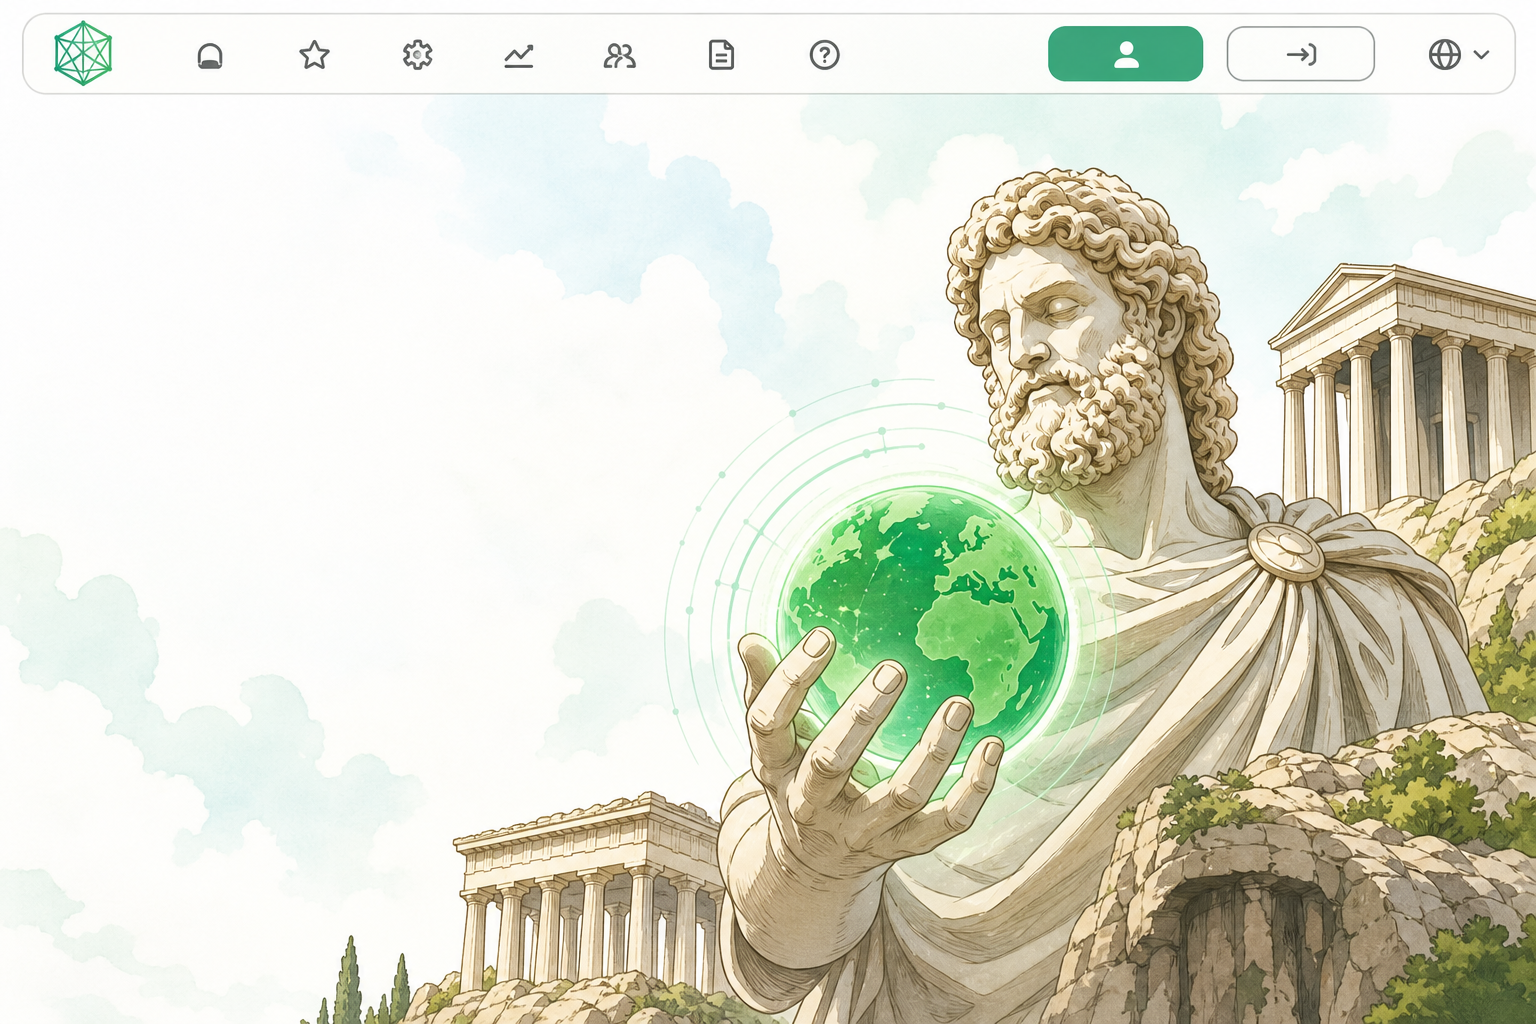Click the outlined sign-in arrow button
The width and height of the screenshot is (1536, 1024).
[1300, 54]
